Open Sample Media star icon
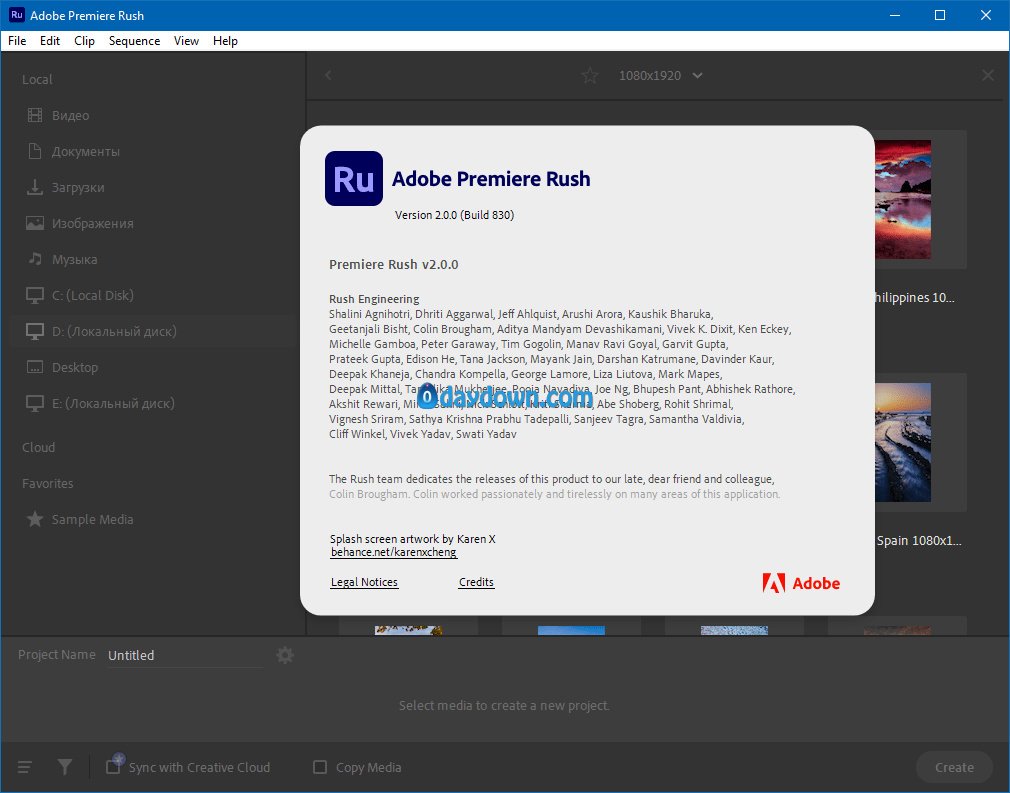The image size is (1010, 793). click(35, 519)
